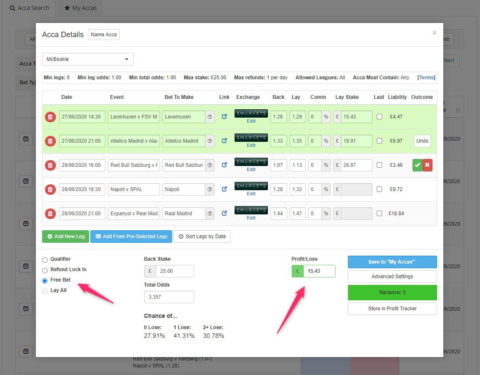Select the Refund Lock In option
Screen dimensions: 480x375
[45, 270]
